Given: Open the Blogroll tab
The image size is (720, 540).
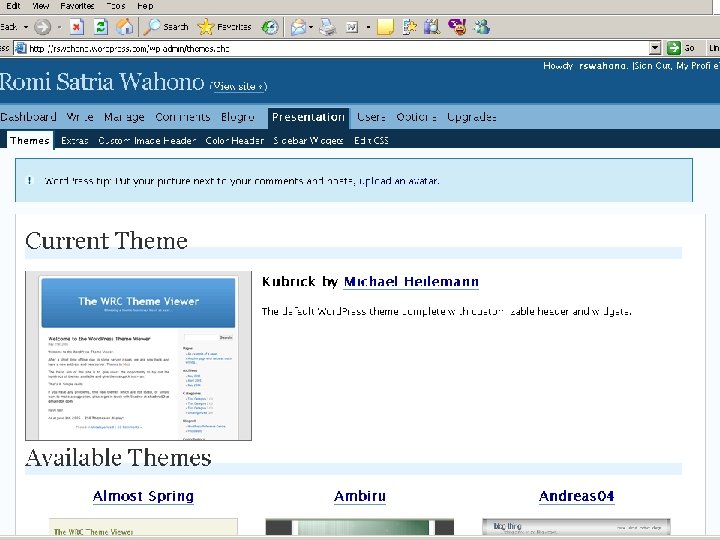Looking at the screenshot, I should [x=238, y=117].
